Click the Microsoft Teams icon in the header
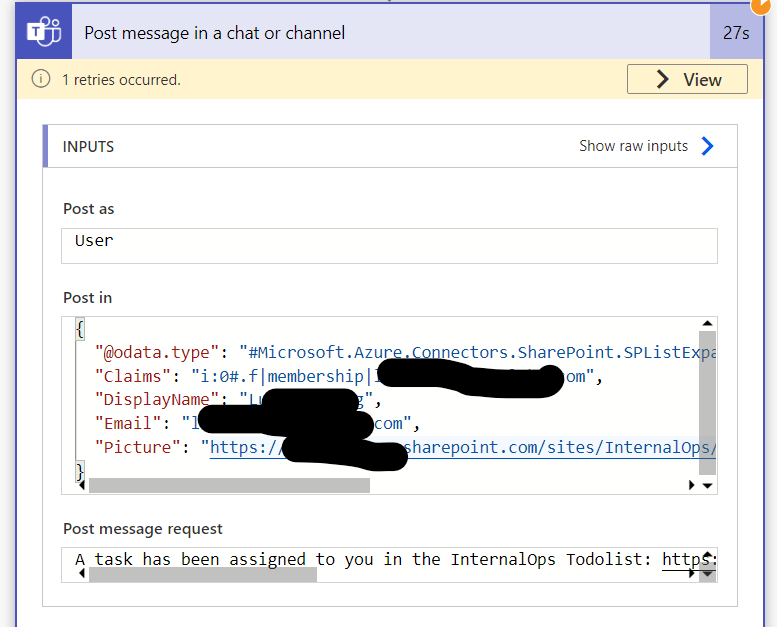 (44, 32)
